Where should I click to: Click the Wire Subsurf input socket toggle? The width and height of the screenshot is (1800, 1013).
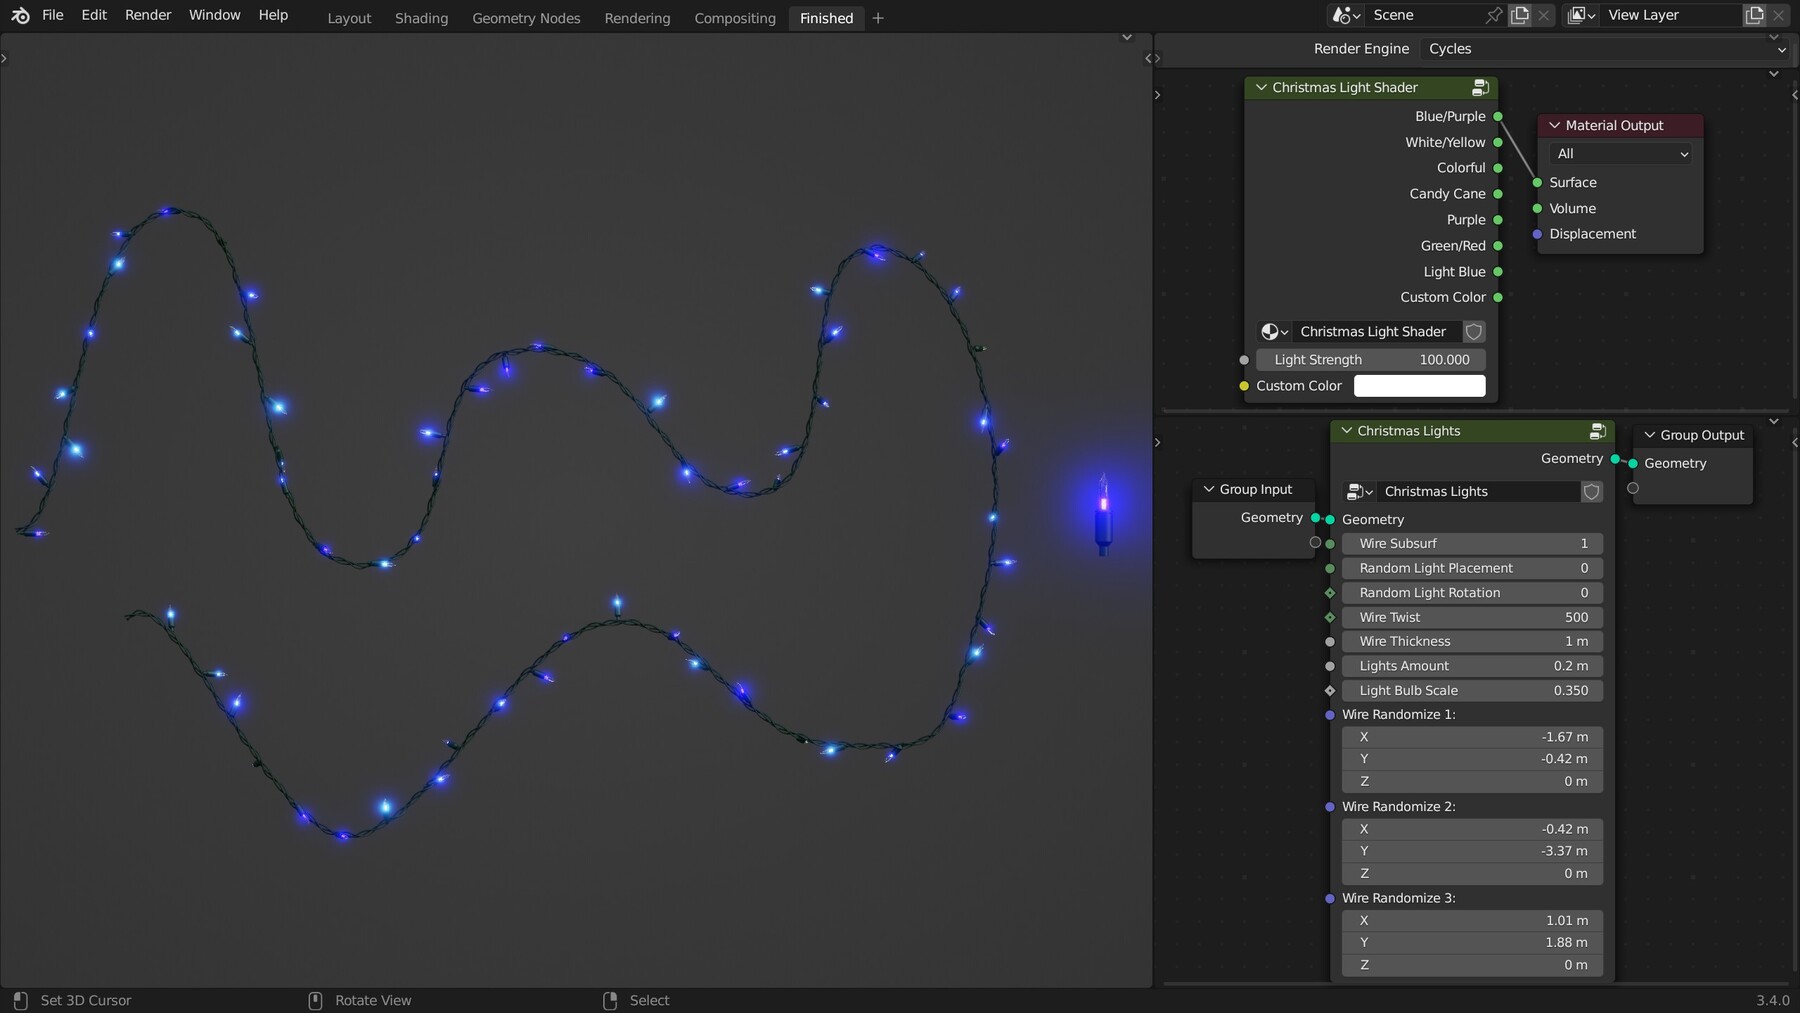pyautogui.click(x=1330, y=543)
